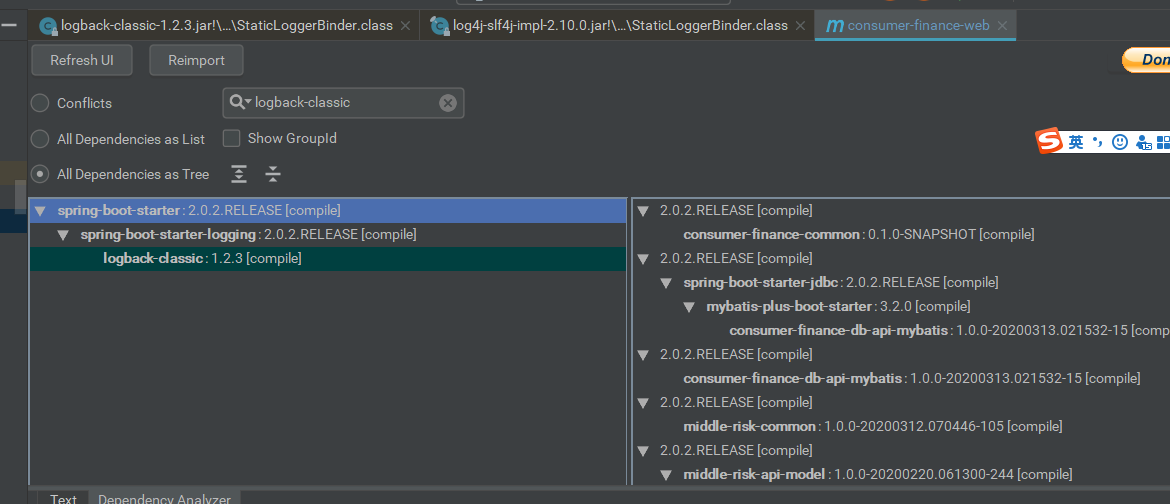Open the Dependency Analyzer bottom tab
Screen dimensions: 1170x504
click(164, 498)
